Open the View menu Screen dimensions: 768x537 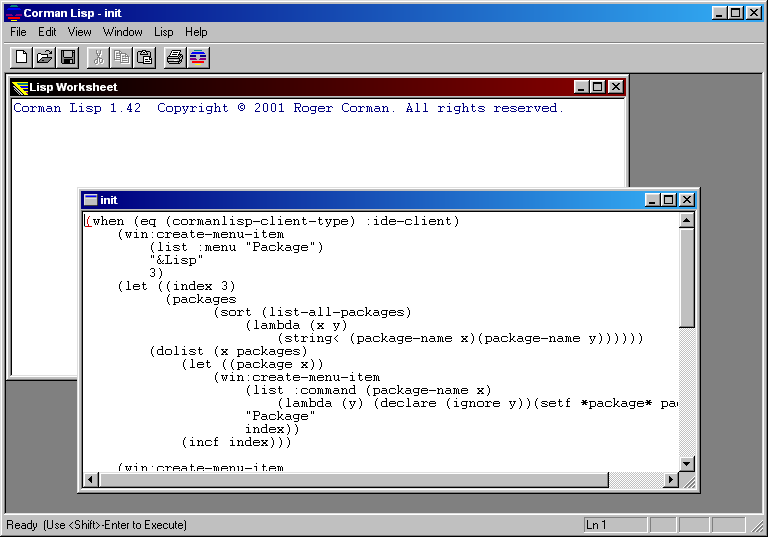[79, 32]
